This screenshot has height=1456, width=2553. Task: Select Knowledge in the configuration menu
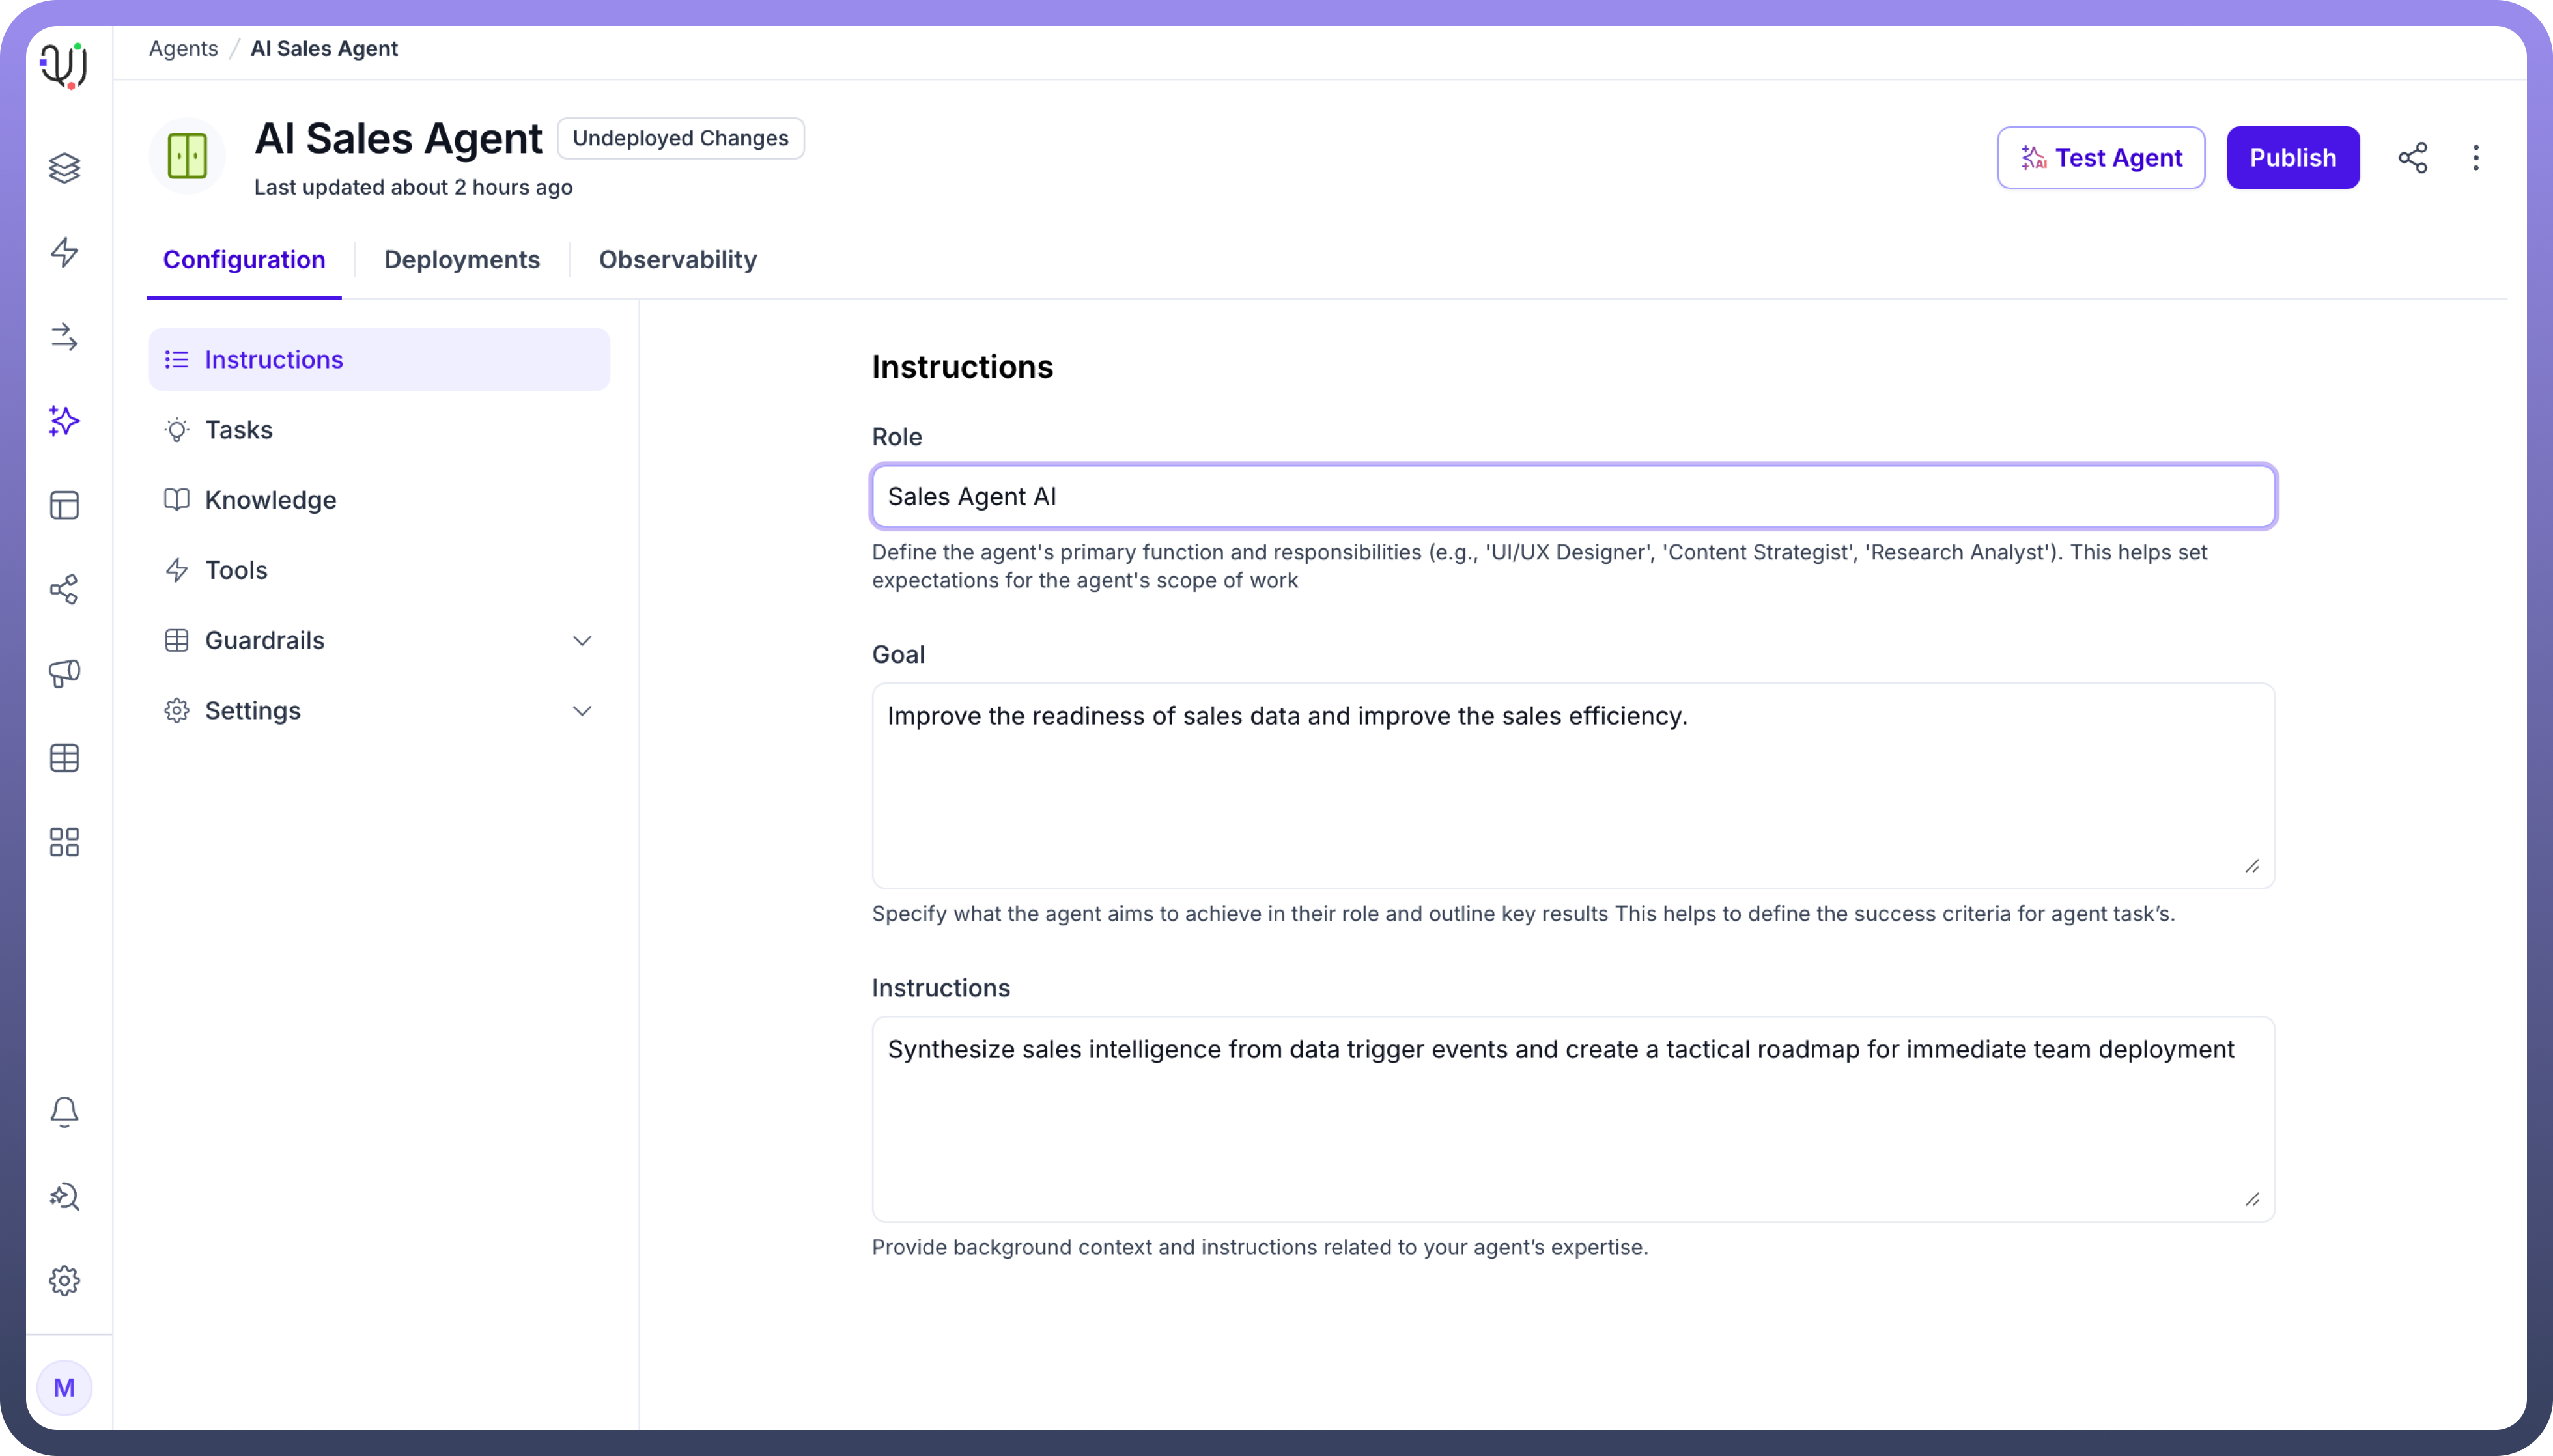(x=270, y=500)
